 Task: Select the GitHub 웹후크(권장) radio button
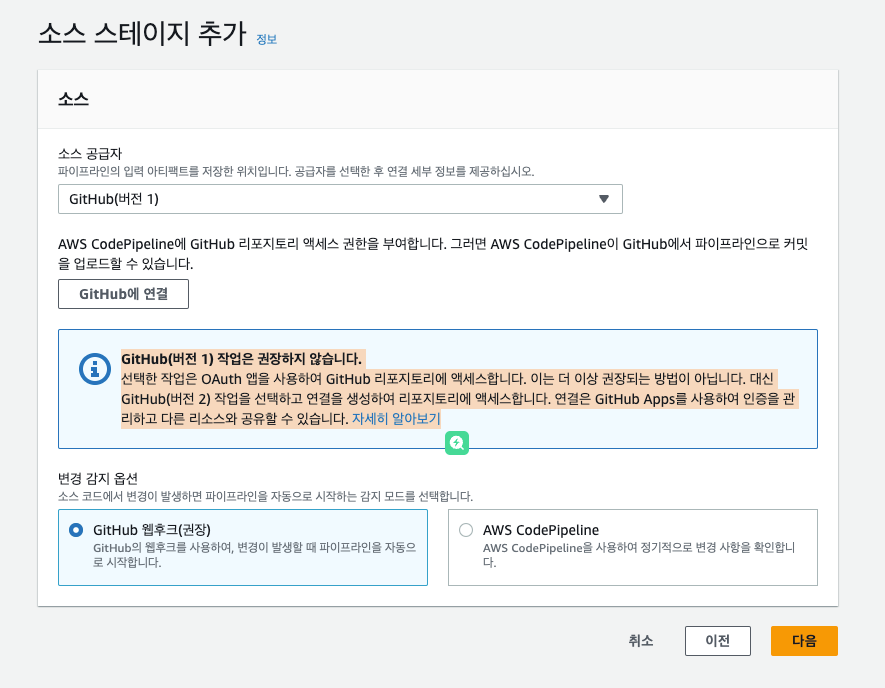(x=76, y=530)
